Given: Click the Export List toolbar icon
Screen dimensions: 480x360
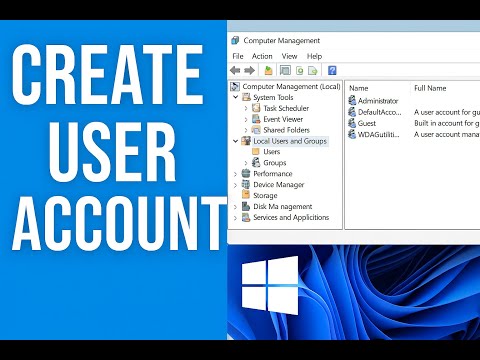Looking at the screenshot, I should (313, 70).
